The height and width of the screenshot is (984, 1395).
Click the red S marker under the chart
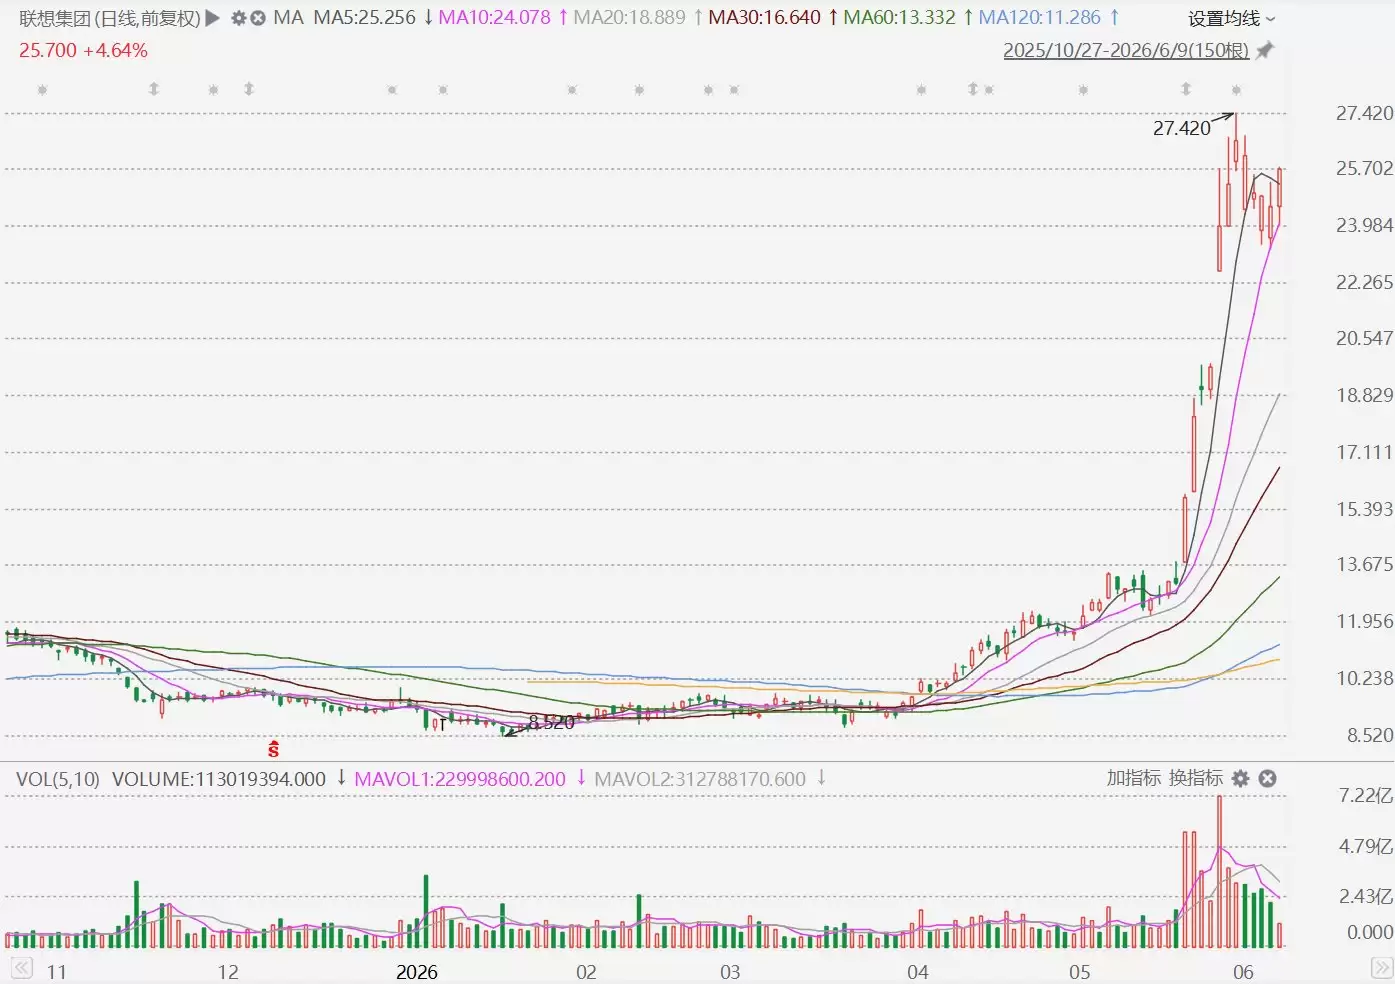pyautogui.click(x=273, y=748)
